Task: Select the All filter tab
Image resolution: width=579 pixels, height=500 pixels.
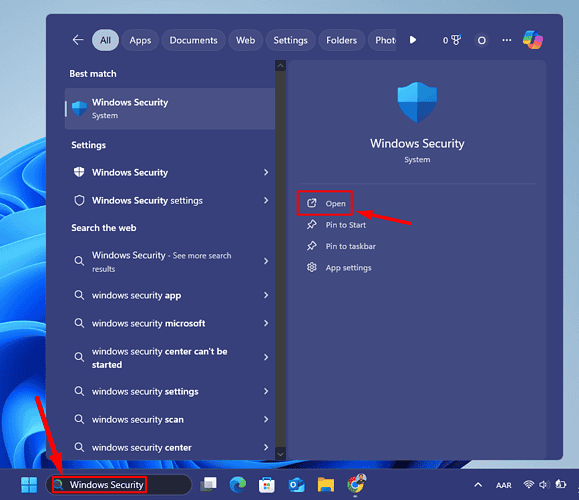Action: click(105, 40)
